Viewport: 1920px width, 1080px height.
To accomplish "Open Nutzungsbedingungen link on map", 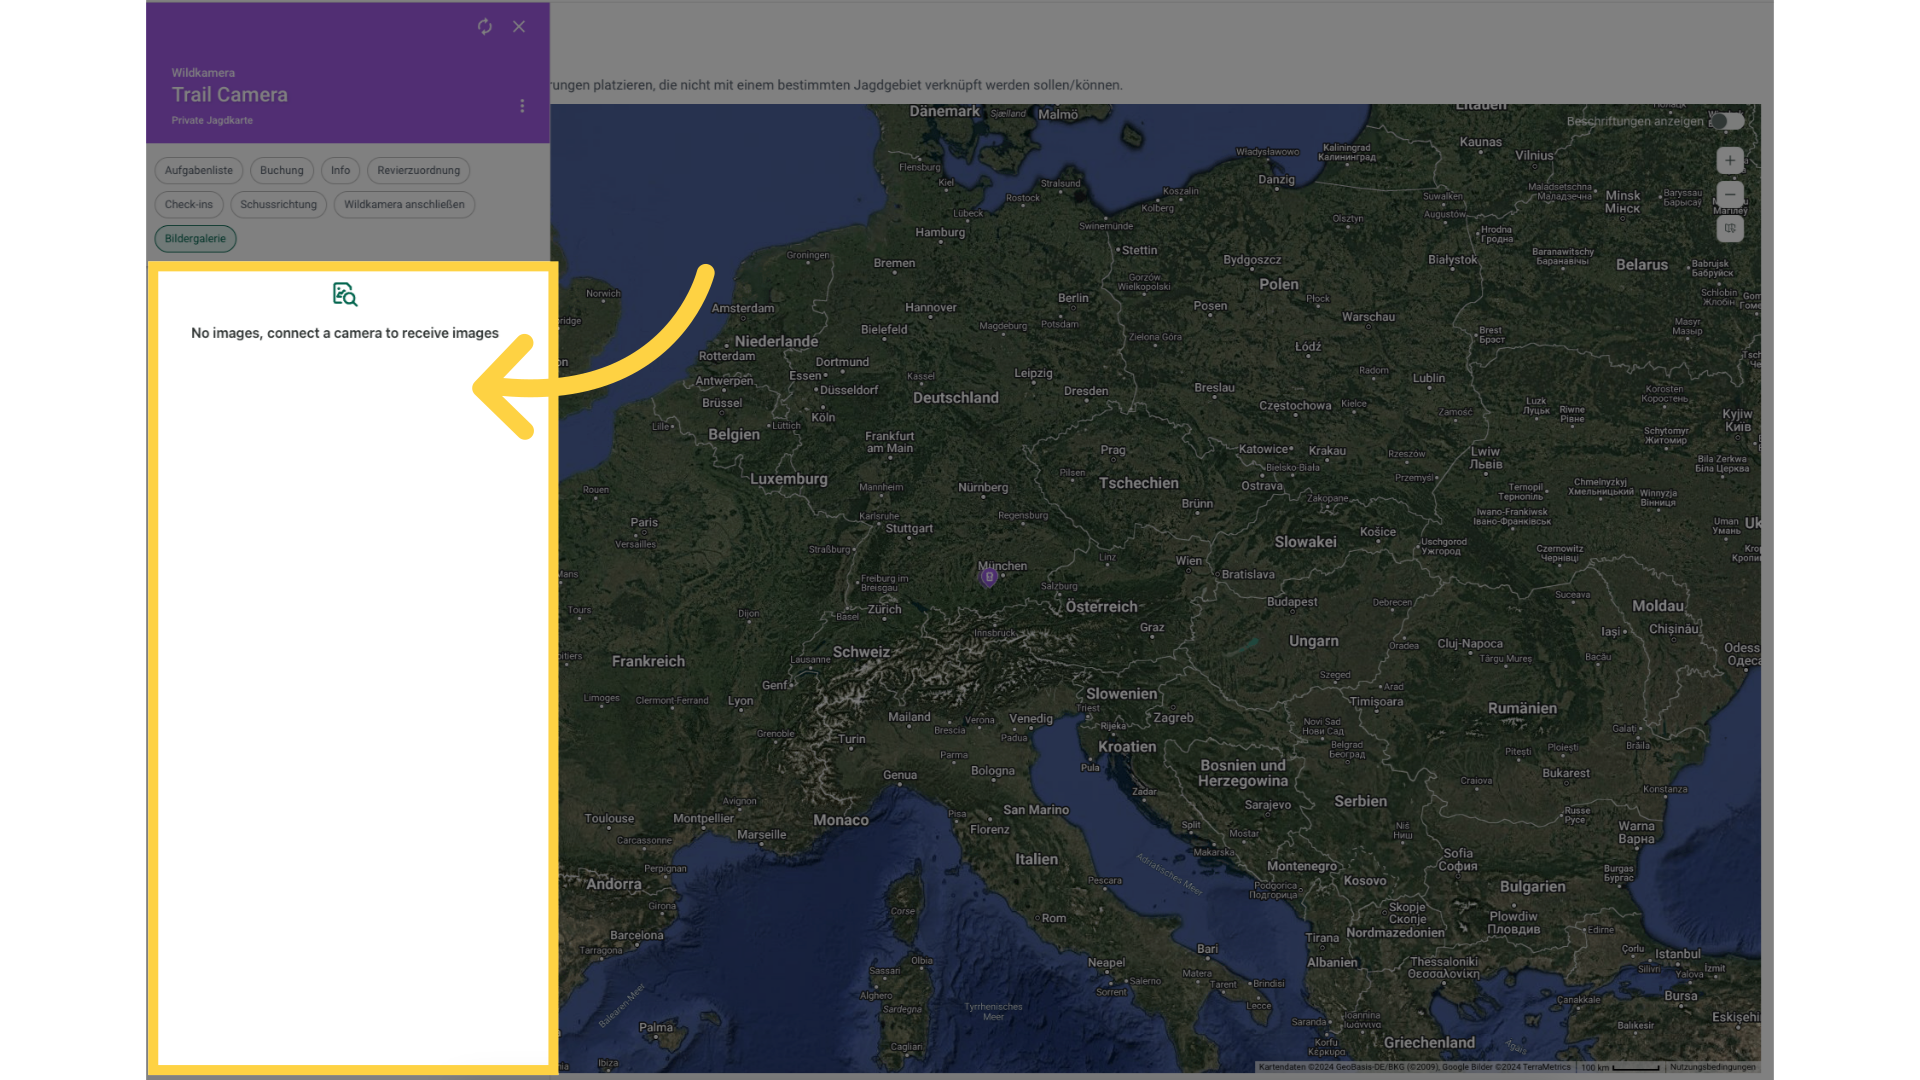I will [1713, 1067].
